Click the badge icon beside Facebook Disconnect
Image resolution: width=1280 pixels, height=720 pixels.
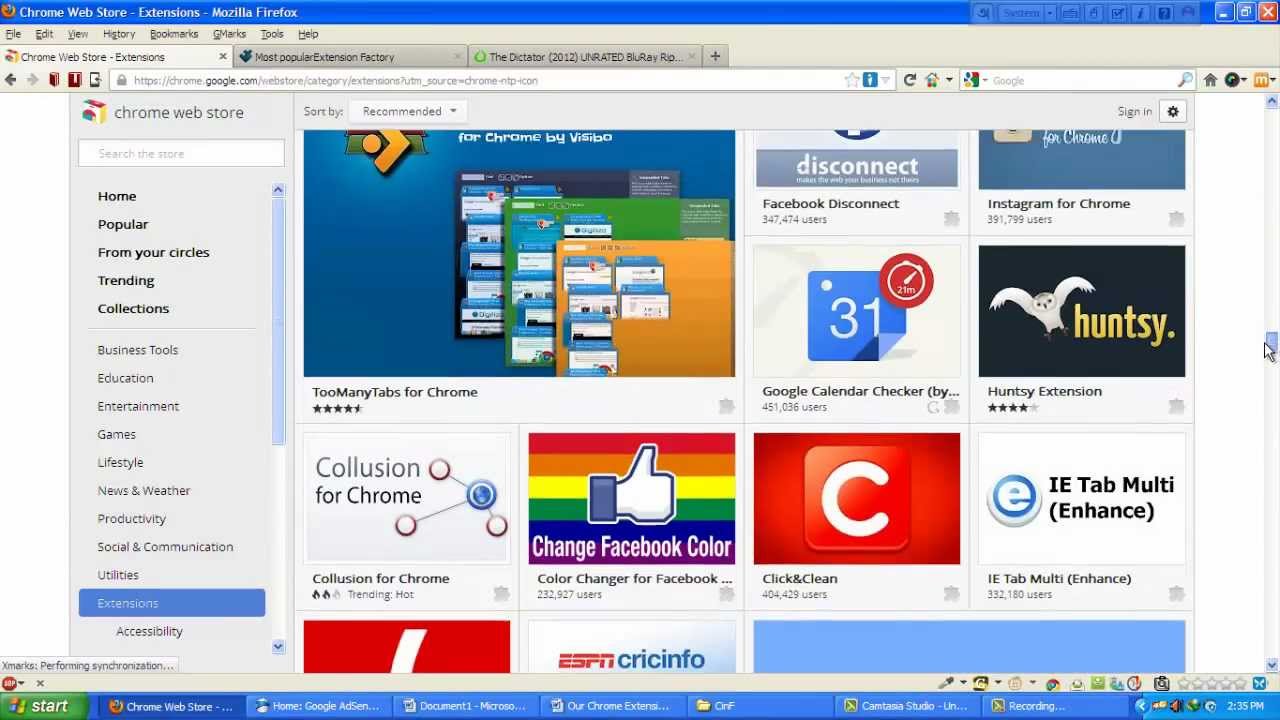click(951, 218)
